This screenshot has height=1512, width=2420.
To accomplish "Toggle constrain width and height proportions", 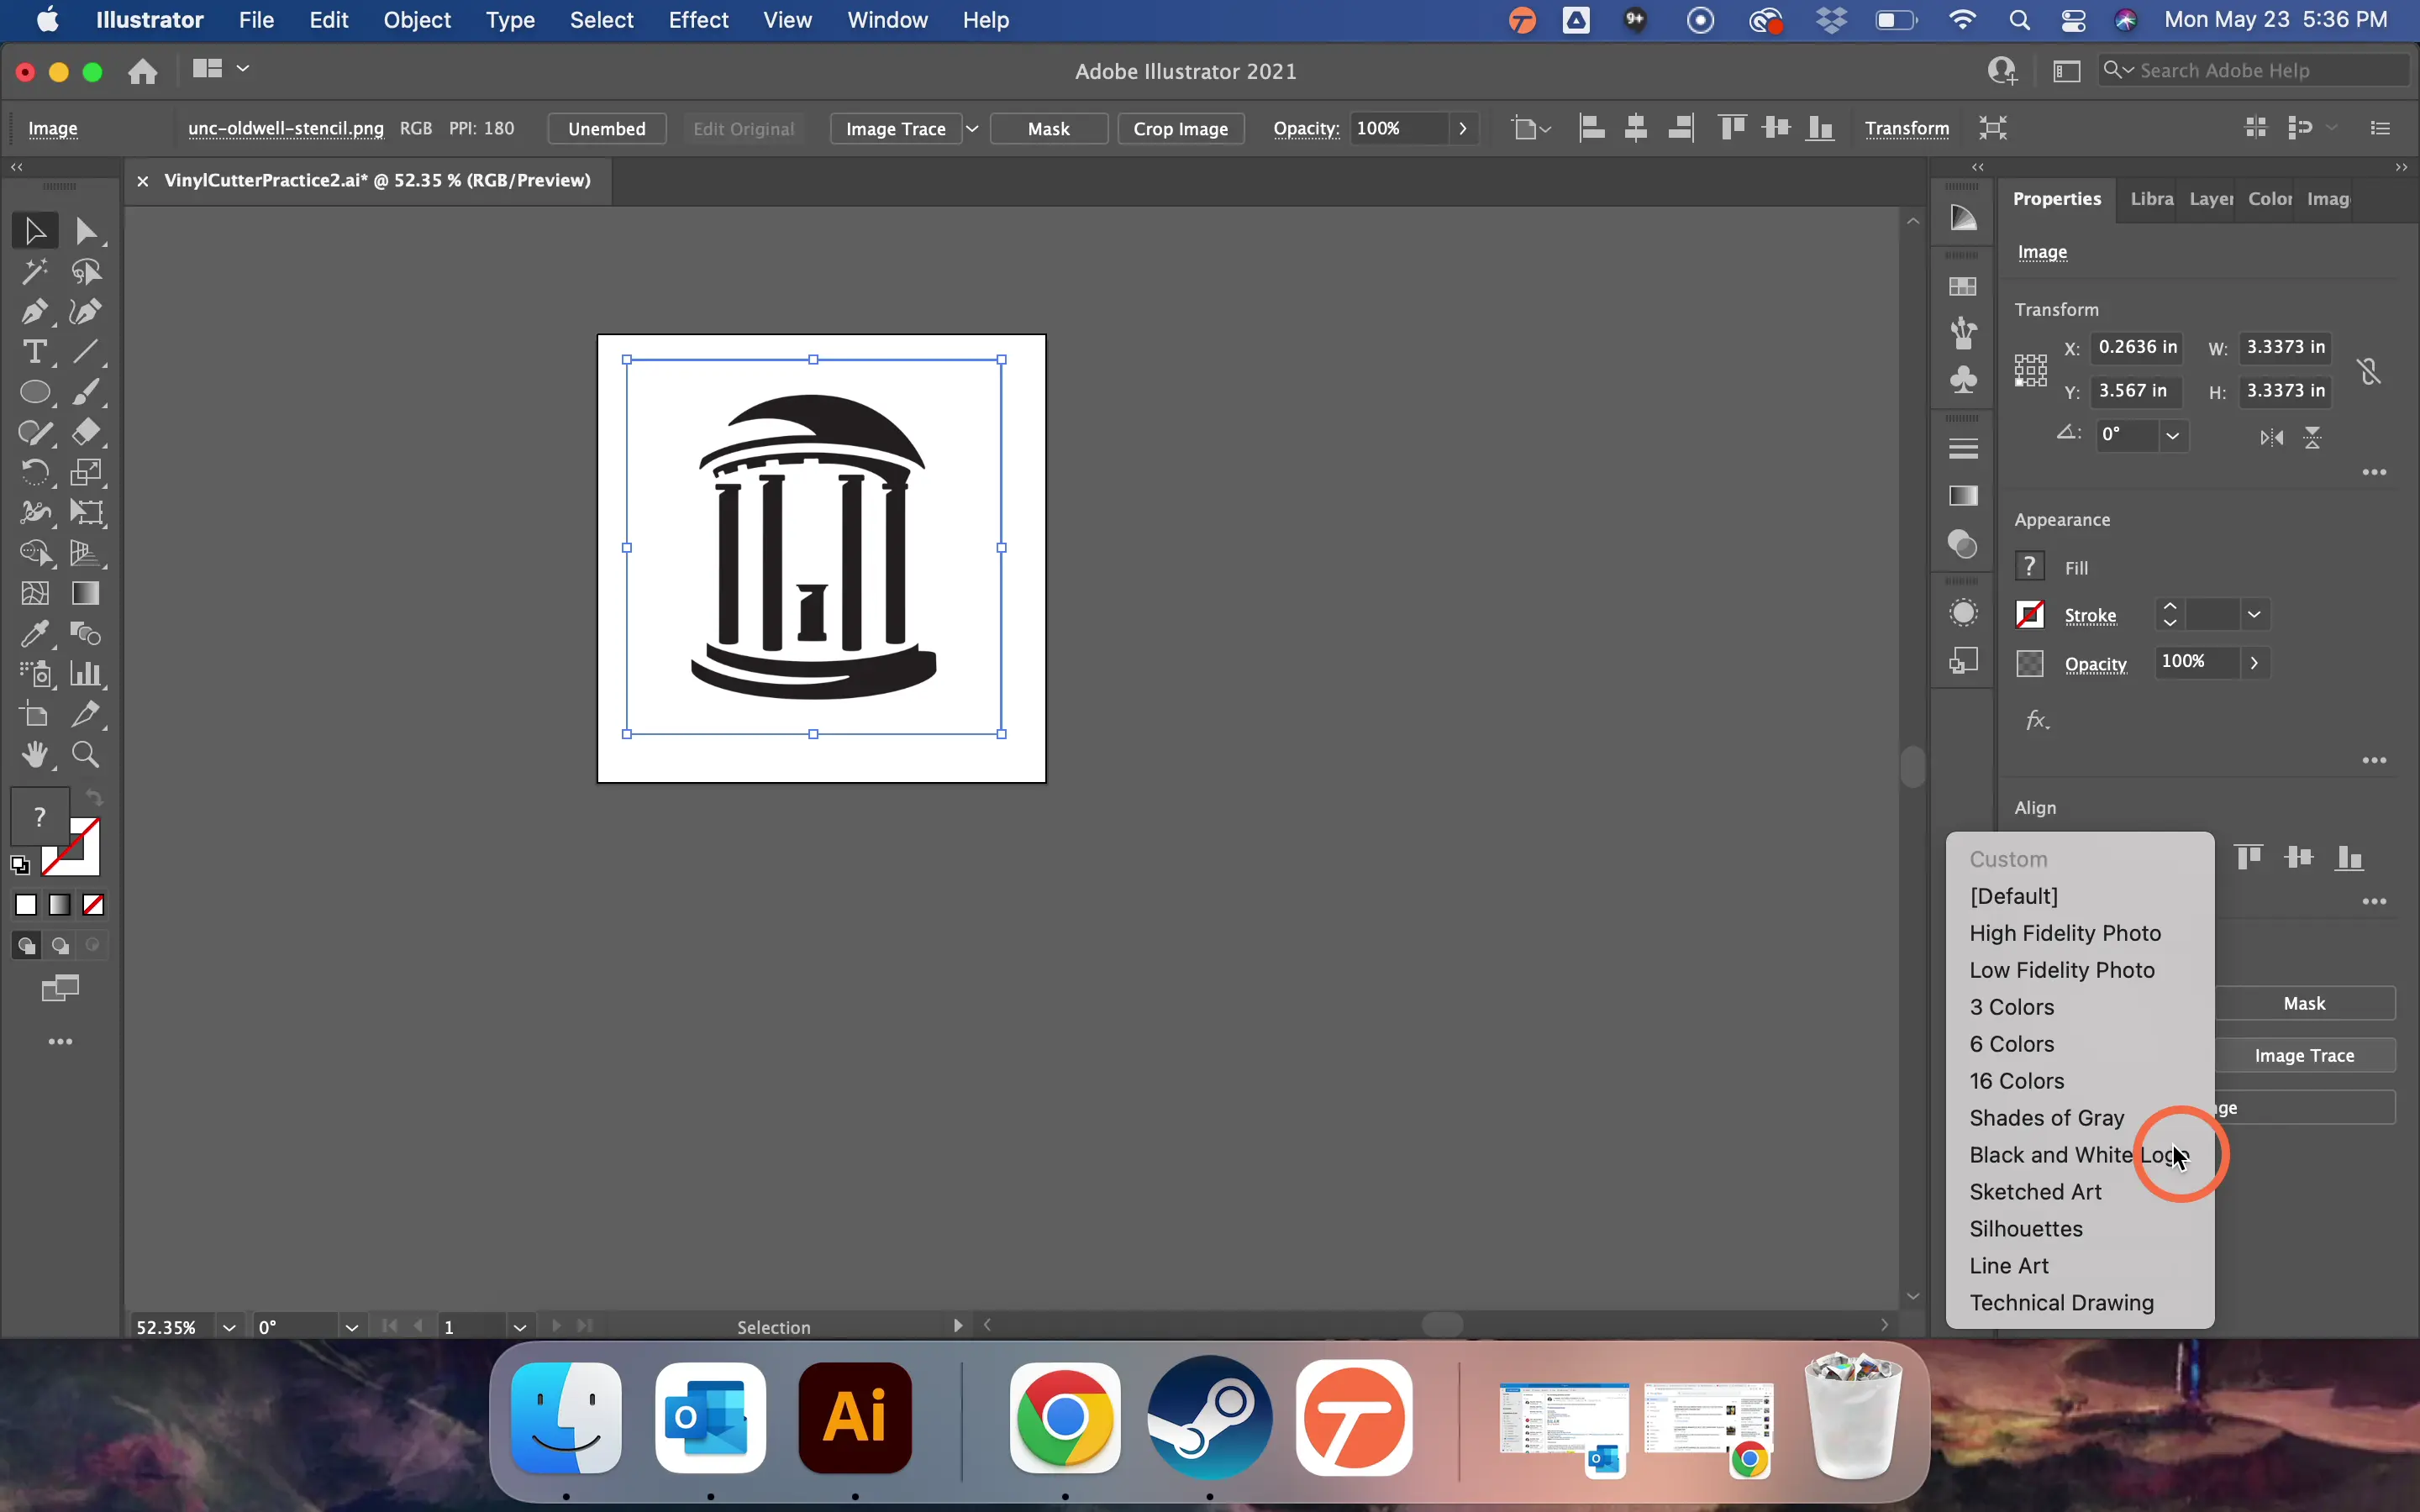I will point(2369,371).
